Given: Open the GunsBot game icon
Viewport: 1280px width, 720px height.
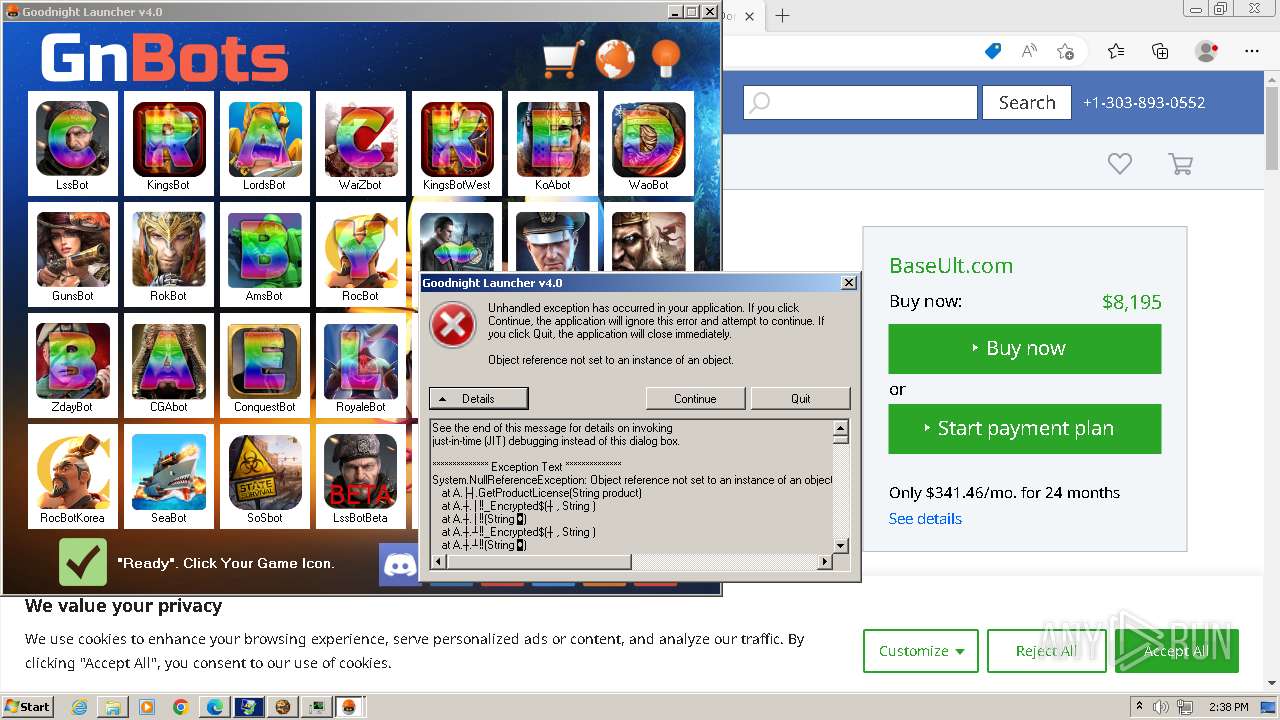Looking at the screenshot, I should click(x=73, y=253).
